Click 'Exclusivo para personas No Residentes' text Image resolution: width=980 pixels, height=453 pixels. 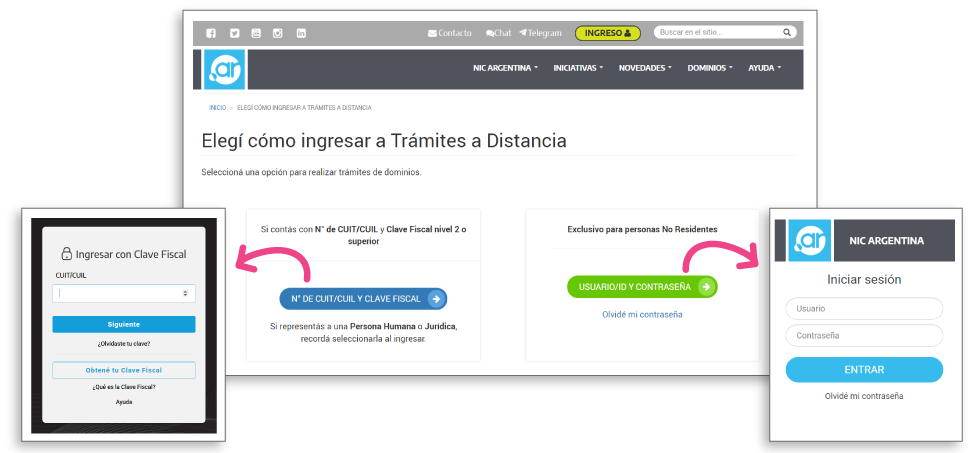642,230
